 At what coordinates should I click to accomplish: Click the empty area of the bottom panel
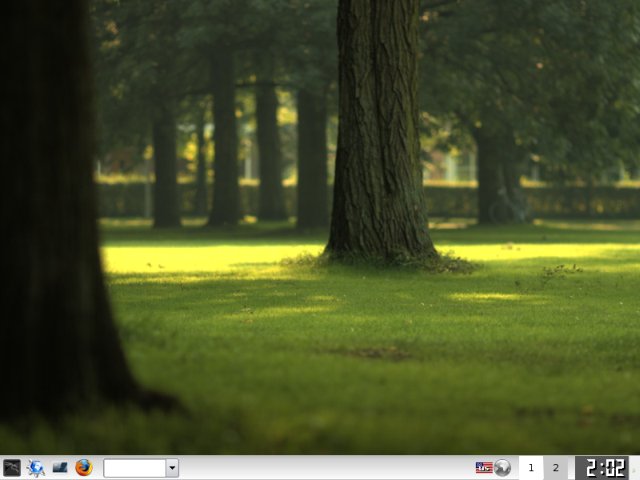click(320, 467)
